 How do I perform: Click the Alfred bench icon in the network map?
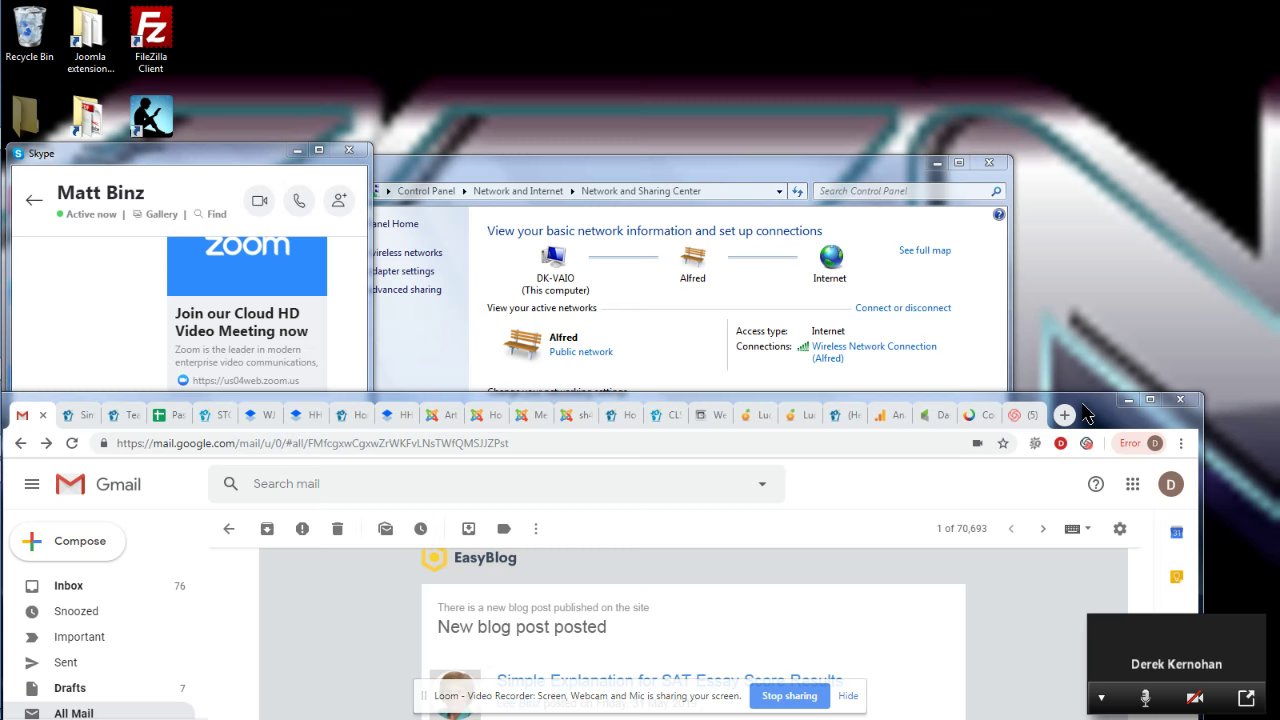693,257
